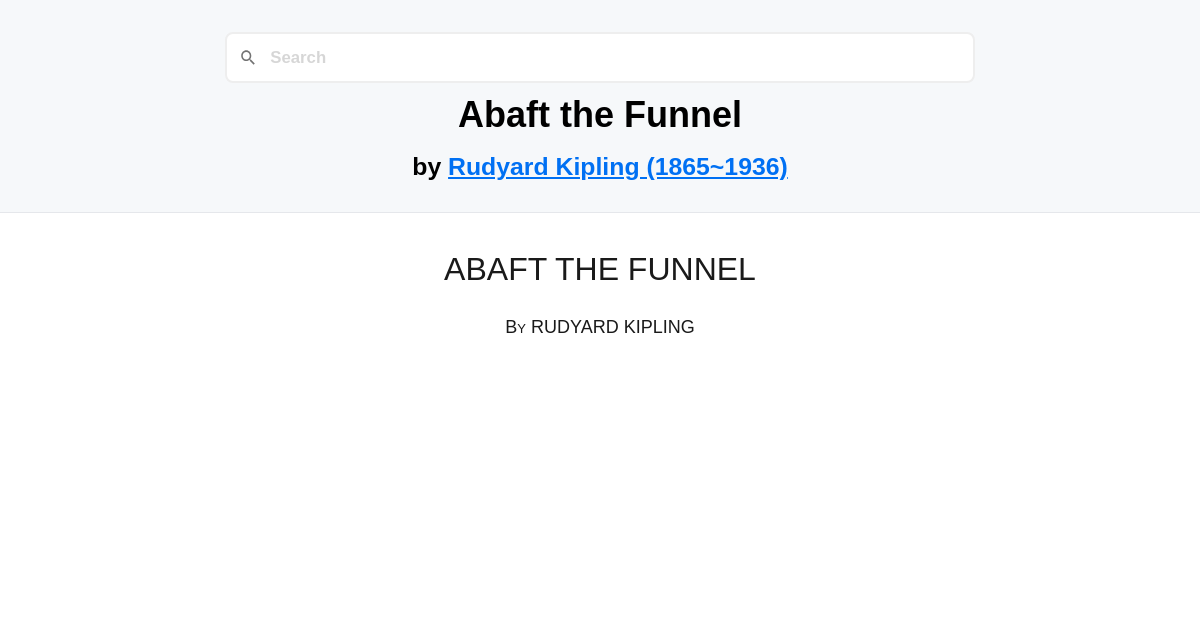Image resolution: width=1200 pixels, height=628 pixels.
Task: Click the By Rudyard Kipling byline text
Action: point(600,326)
